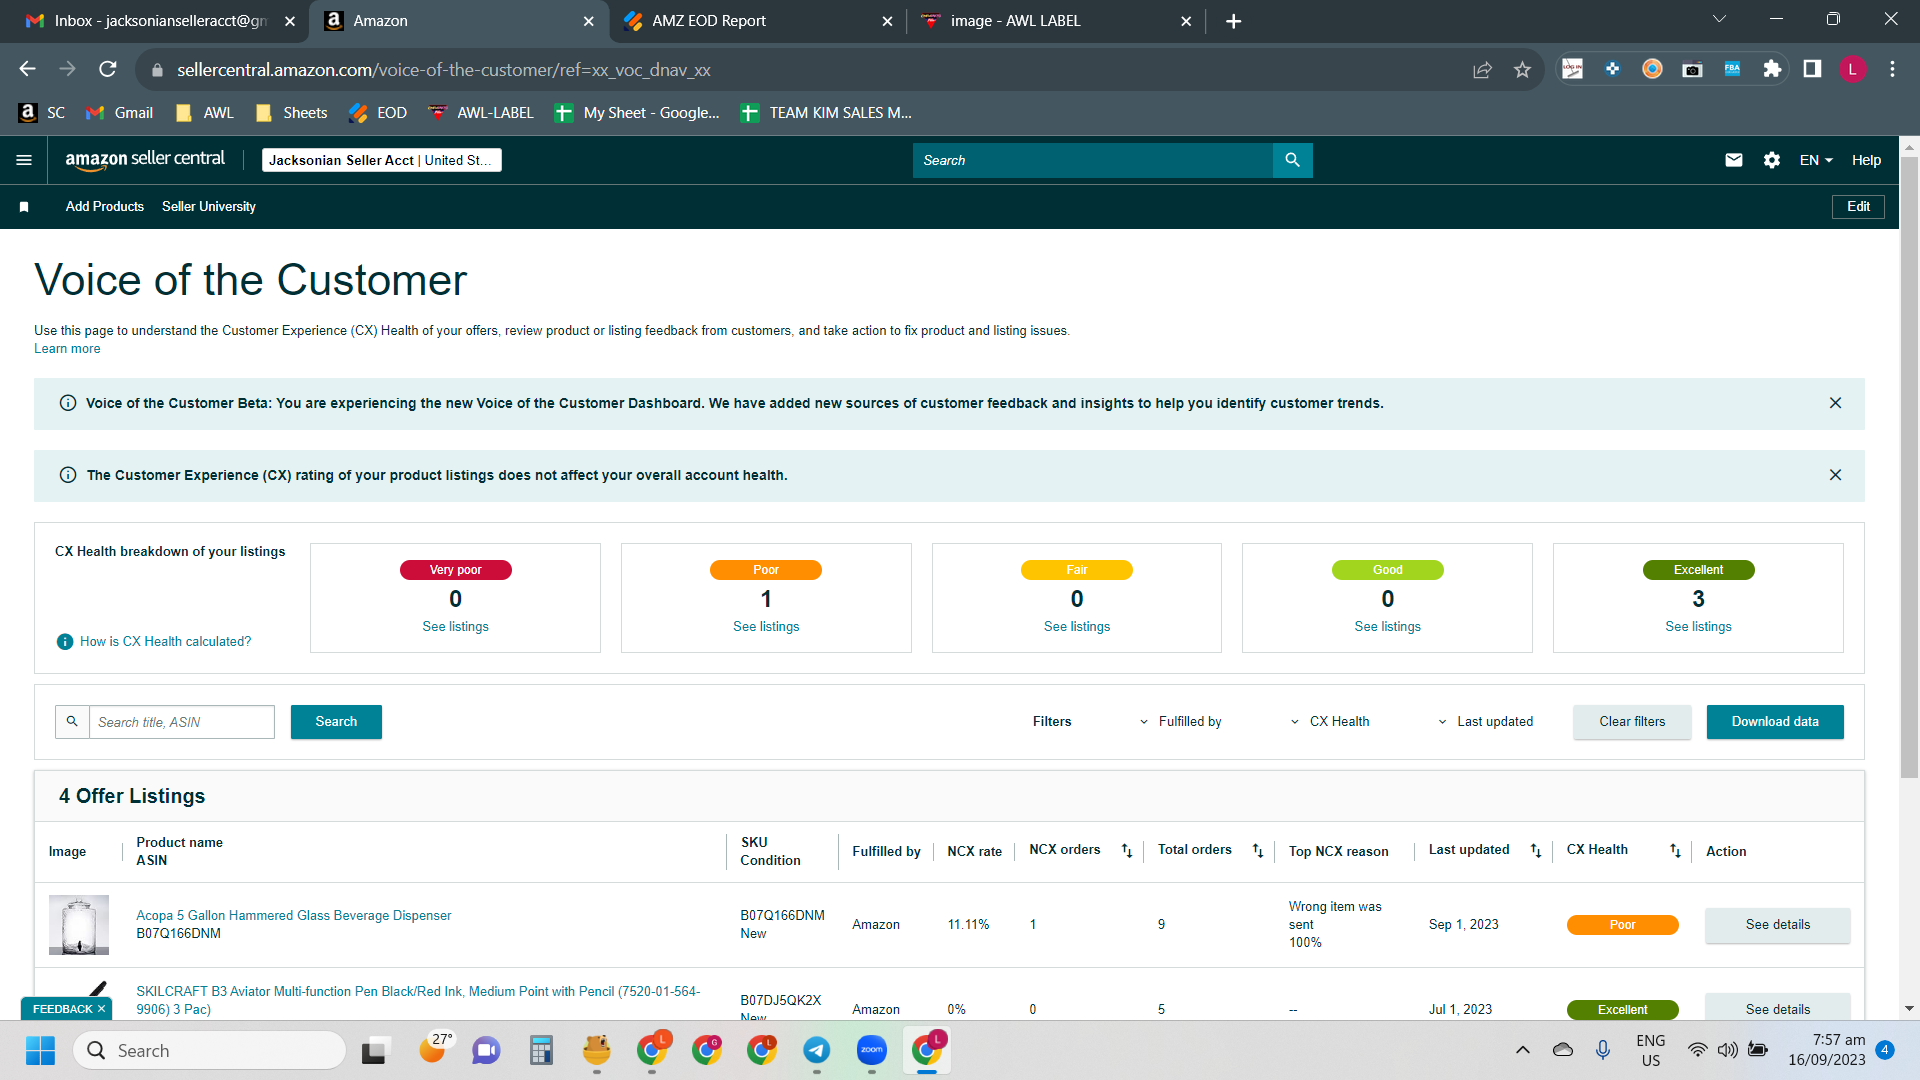The height and width of the screenshot is (1080, 1920).
Task: Click the Amazon Seller Central logo
Action: [x=145, y=160]
